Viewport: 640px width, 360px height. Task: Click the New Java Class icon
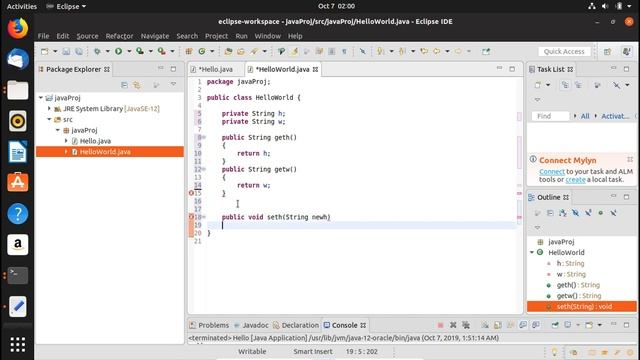pyautogui.click(x=202, y=51)
